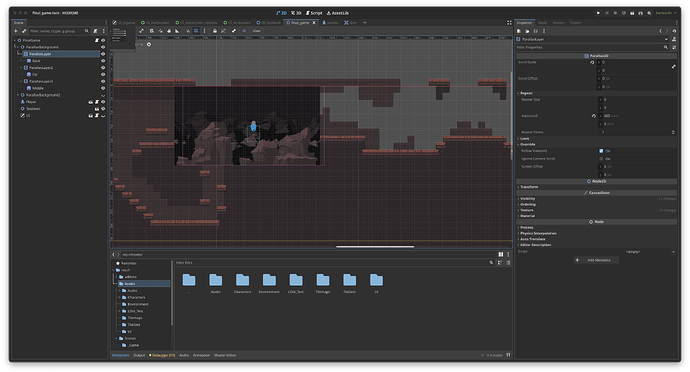
Task: Hide the ParallaxLayer2 node with eye icon
Action: pos(103,68)
